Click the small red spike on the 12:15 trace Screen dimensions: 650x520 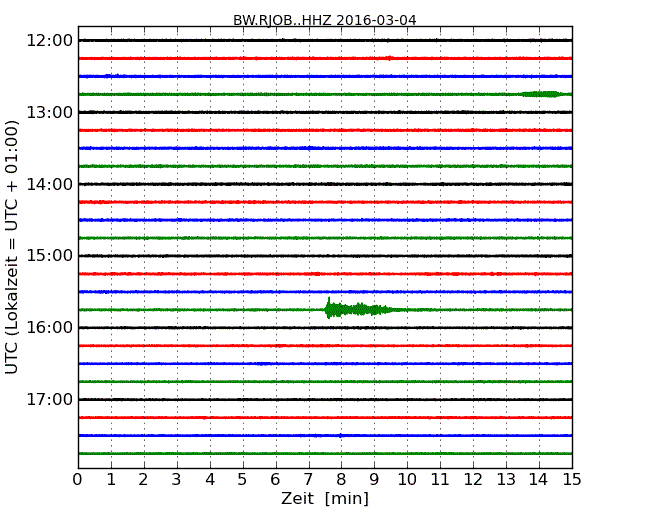pyautogui.click(x=389, y=58)
